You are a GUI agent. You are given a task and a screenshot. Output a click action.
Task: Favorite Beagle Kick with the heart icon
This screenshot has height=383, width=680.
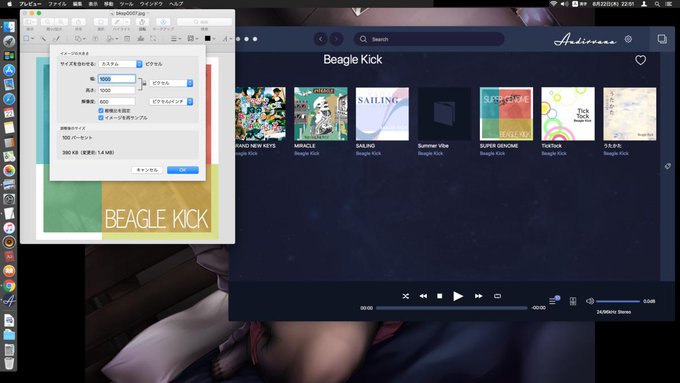point(641,60)
